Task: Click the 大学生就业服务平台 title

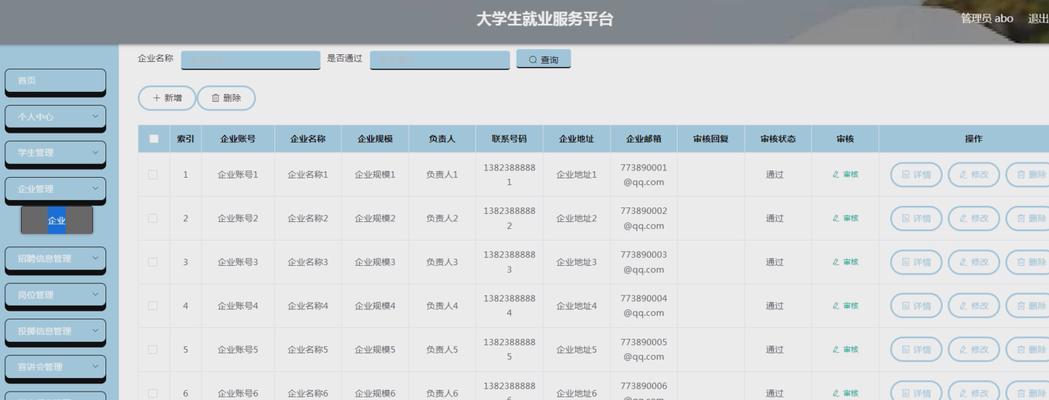Action: 545,19
